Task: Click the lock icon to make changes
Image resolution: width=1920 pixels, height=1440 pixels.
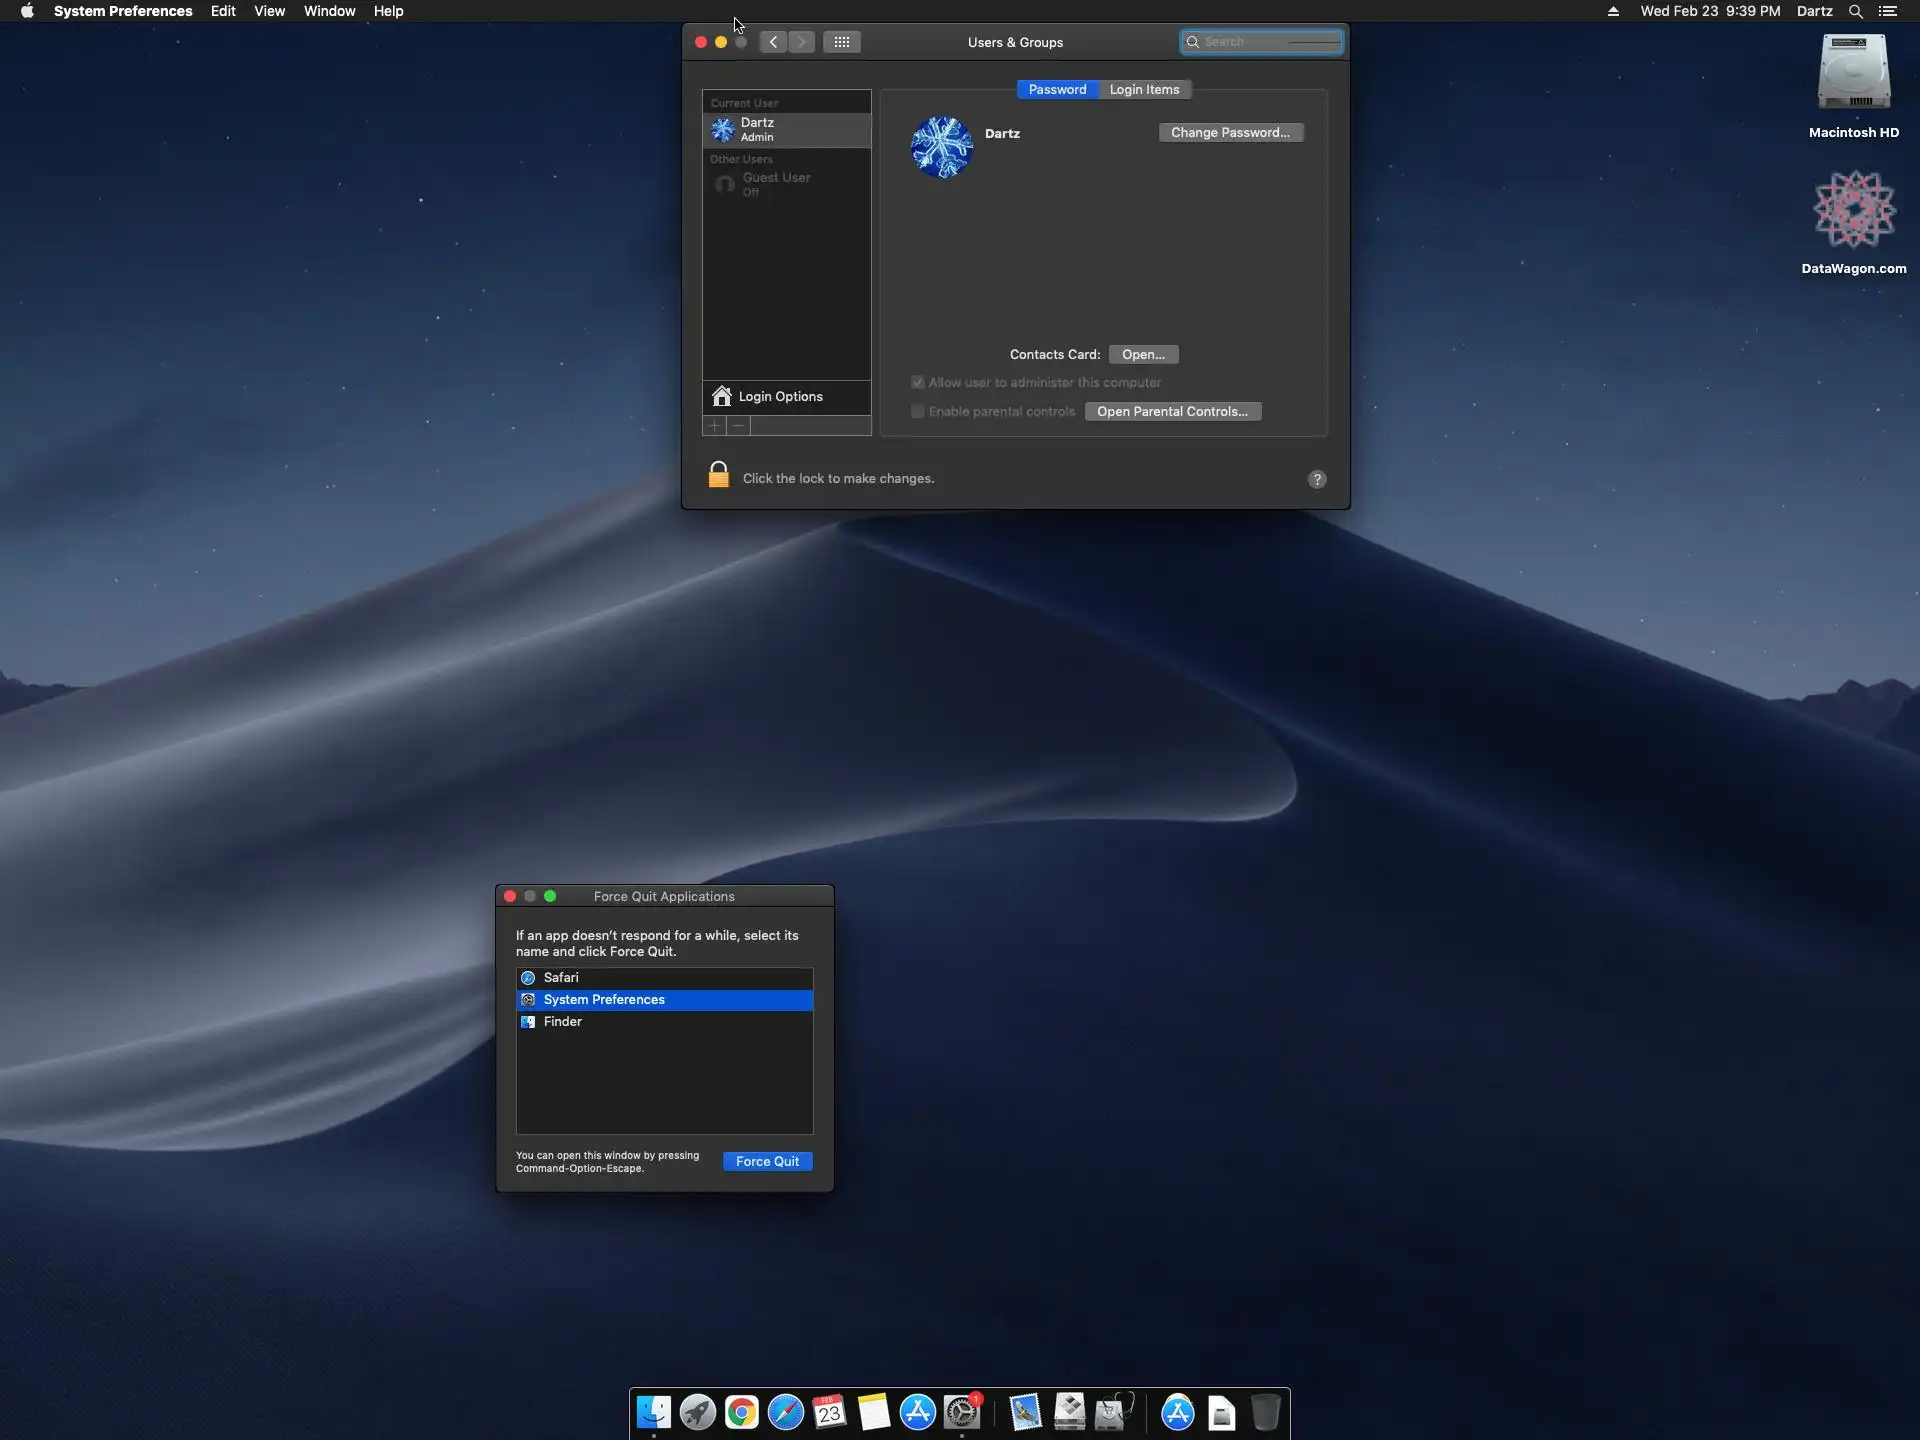Action: coord(718,476)
